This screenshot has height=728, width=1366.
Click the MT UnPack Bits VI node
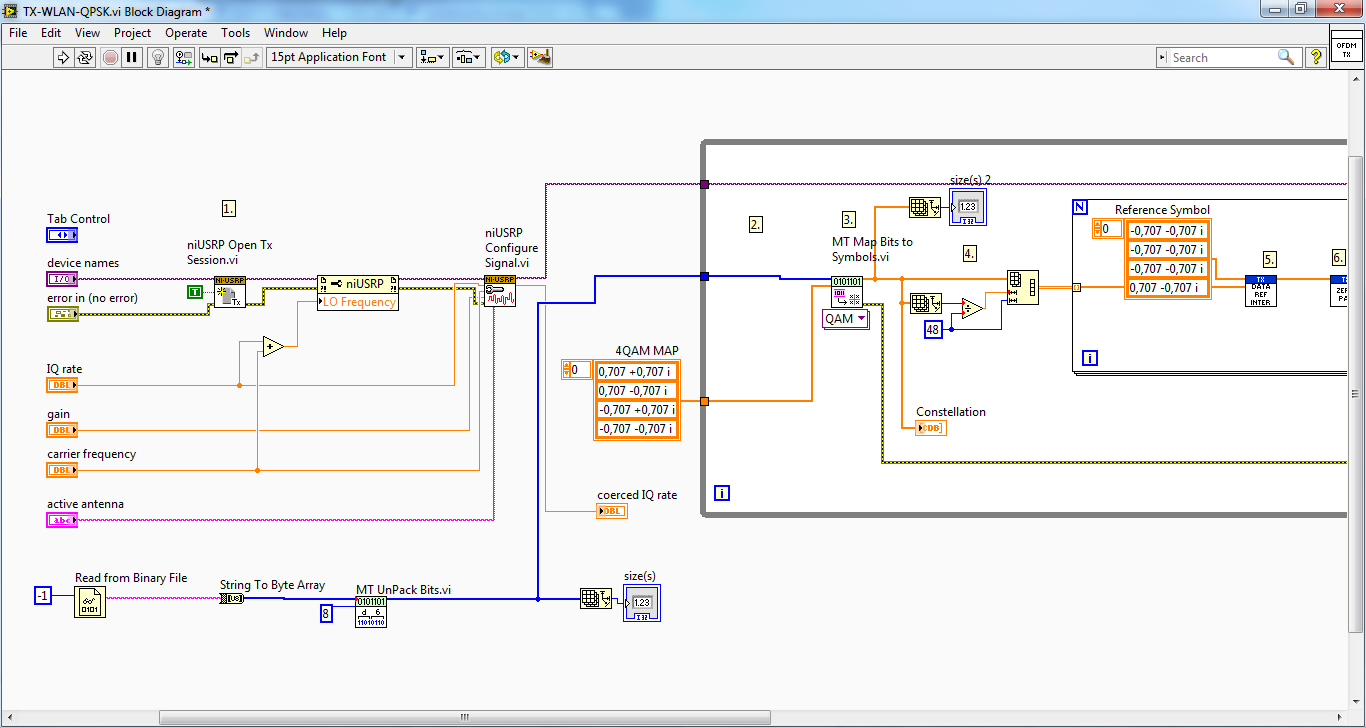click(x=371, y=612)
